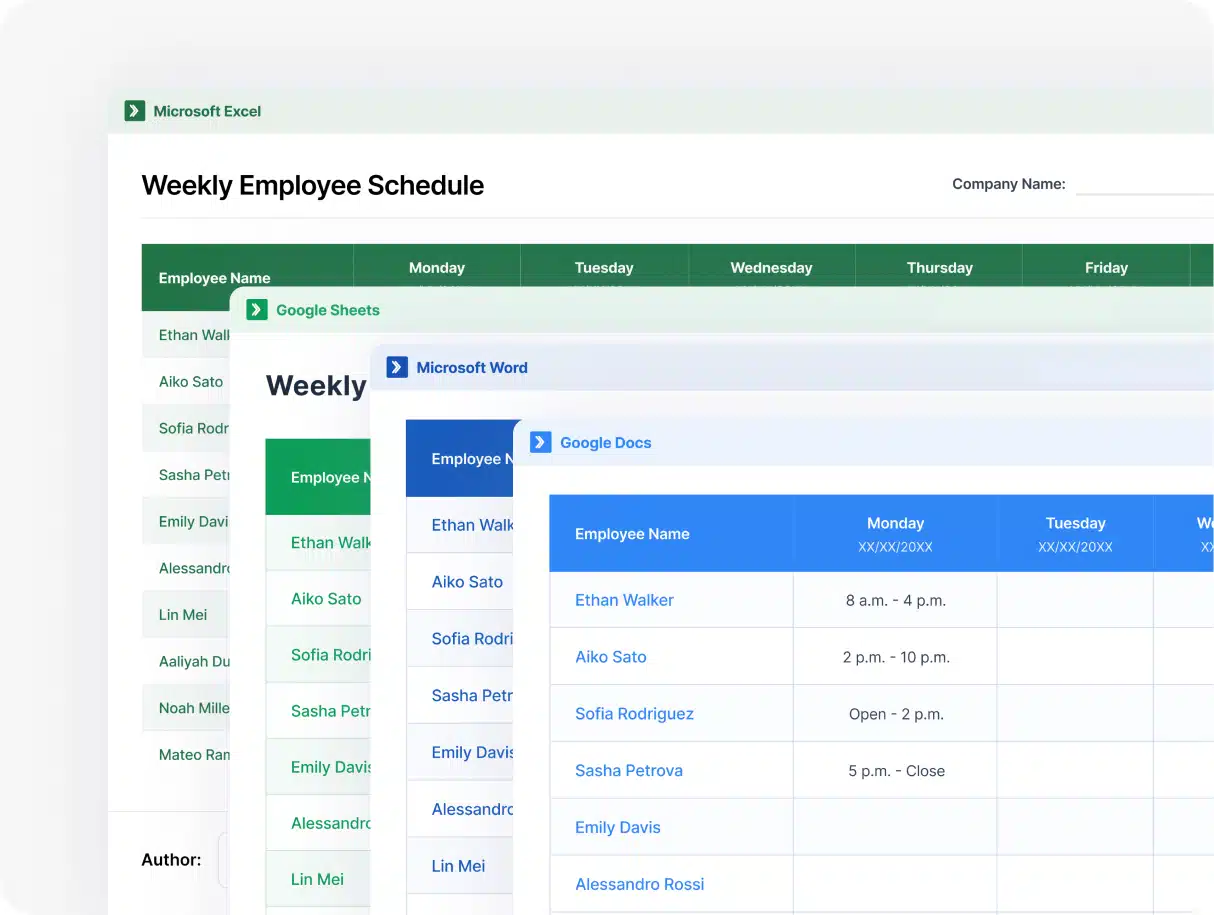Click the Microsoft Word chevron icon

[397, 367]
